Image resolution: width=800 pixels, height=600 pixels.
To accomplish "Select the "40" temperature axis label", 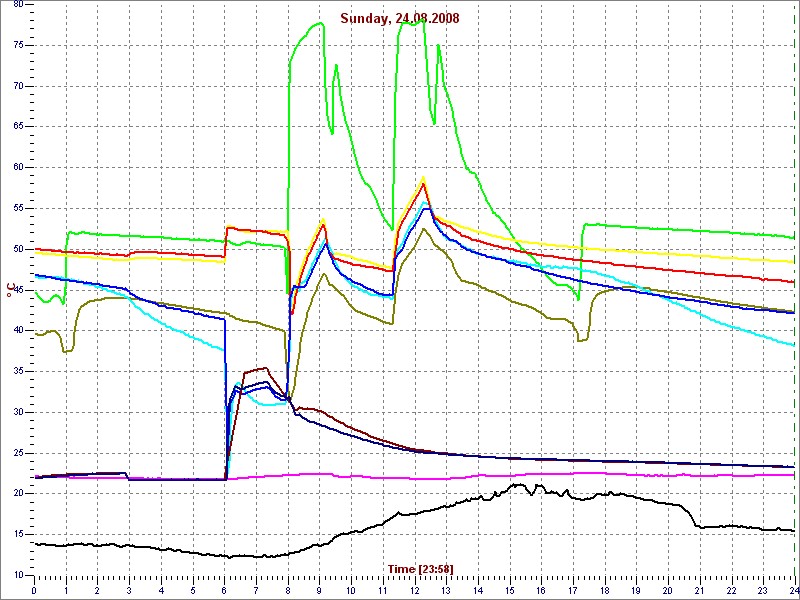I will click(18, 331).
